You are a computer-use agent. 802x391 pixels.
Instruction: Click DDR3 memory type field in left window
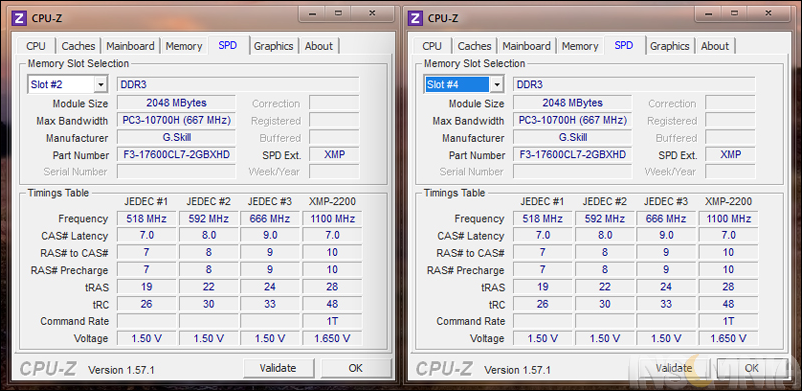click(x=238, y=84)
